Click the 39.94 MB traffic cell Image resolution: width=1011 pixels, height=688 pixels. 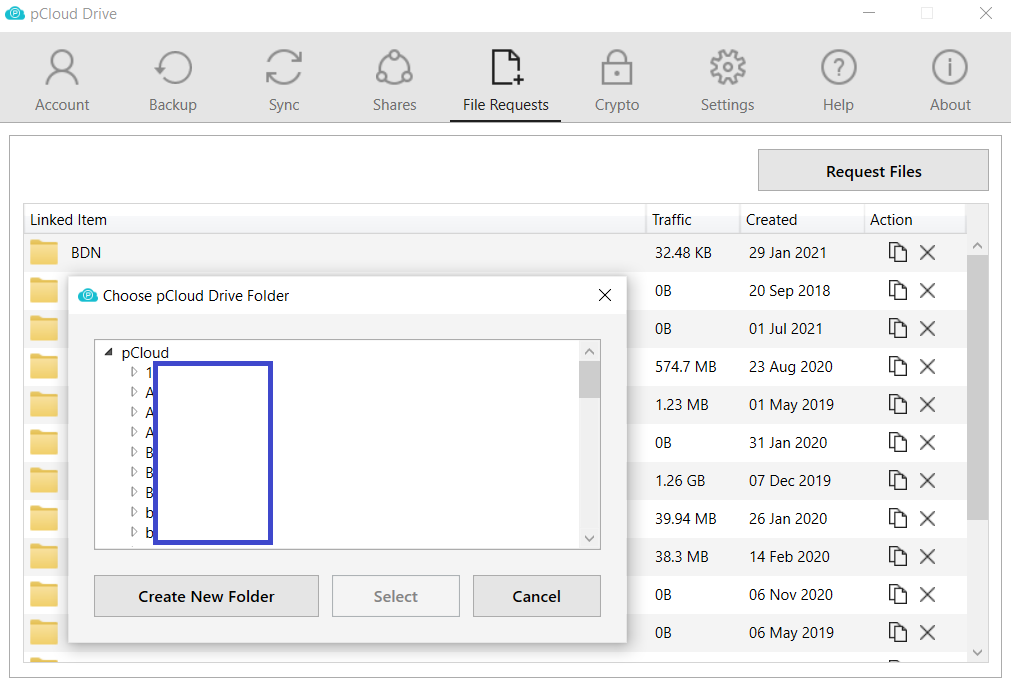click(685, 518)
